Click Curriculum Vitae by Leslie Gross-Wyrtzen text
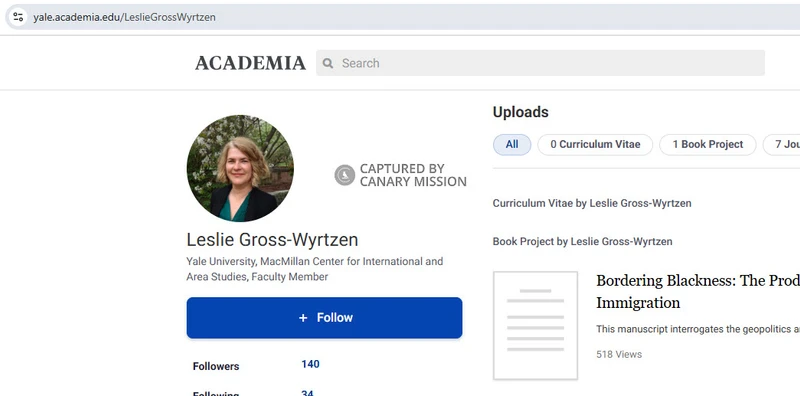800x396 pixels. (x=592, y=204)
